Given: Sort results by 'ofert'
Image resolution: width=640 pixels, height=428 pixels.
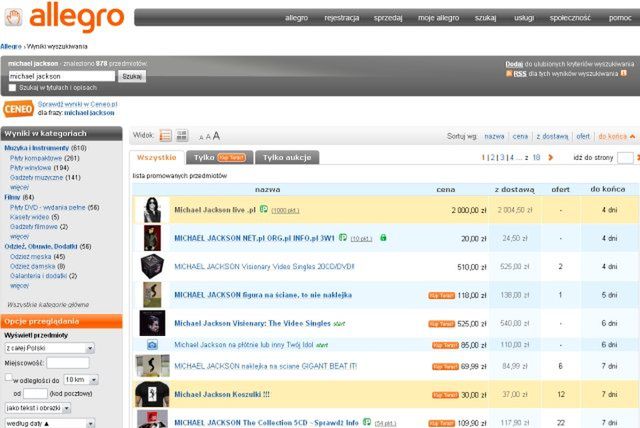Looking at the screenshot, I should click(x=583, y=136).
